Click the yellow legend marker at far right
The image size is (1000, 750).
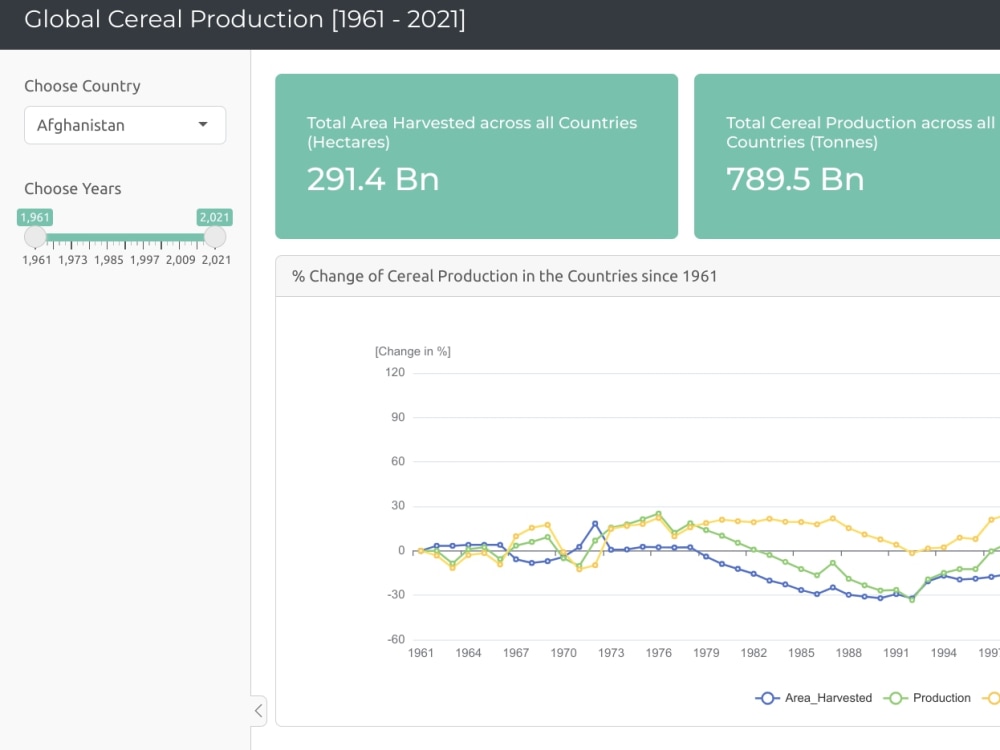tap(993, 698)
